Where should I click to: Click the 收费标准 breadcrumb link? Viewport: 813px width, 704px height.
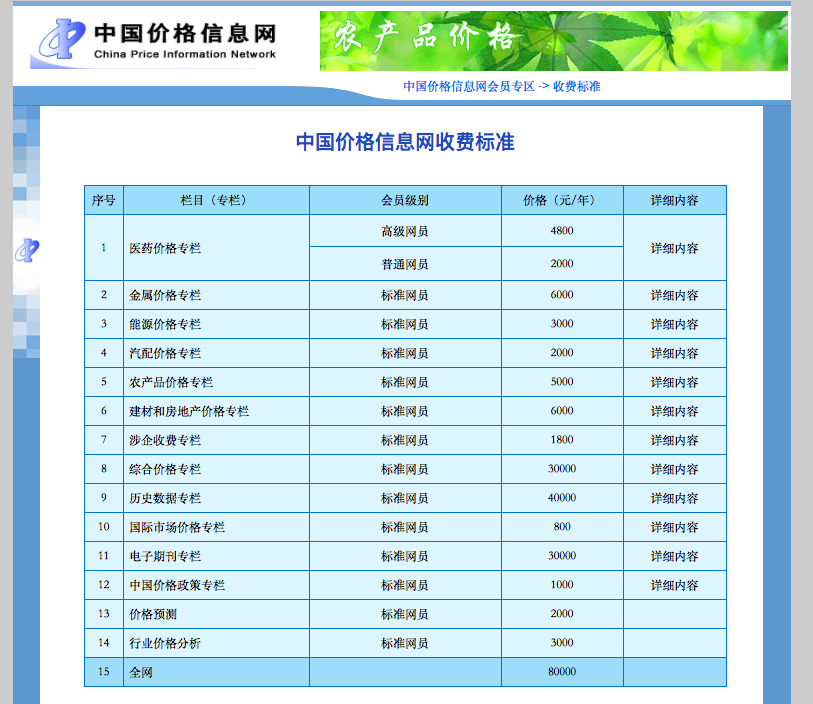click(x=577, y=87)
